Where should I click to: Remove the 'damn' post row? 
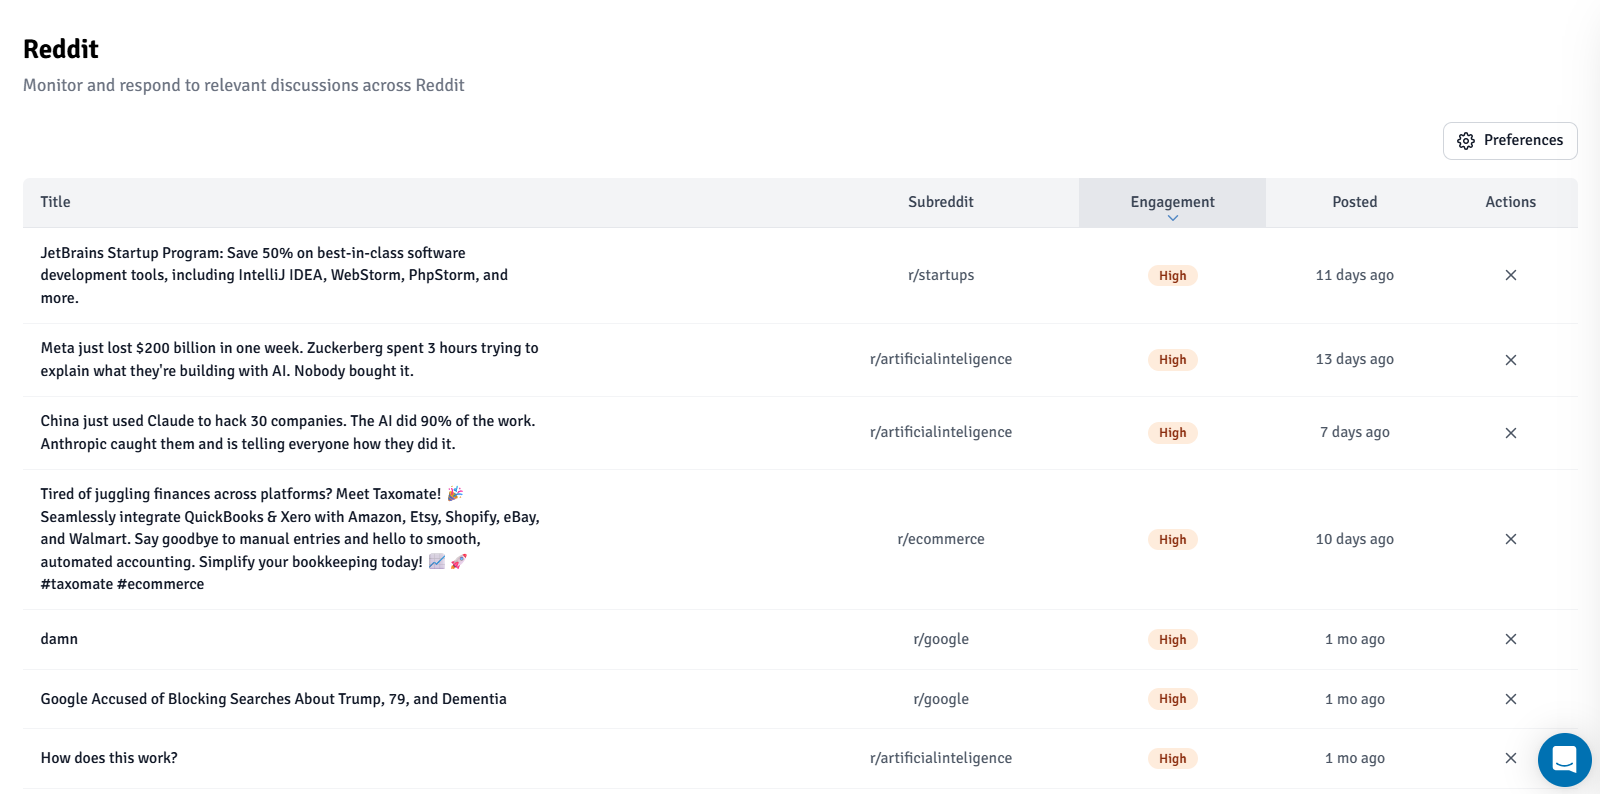point(1510,639)
